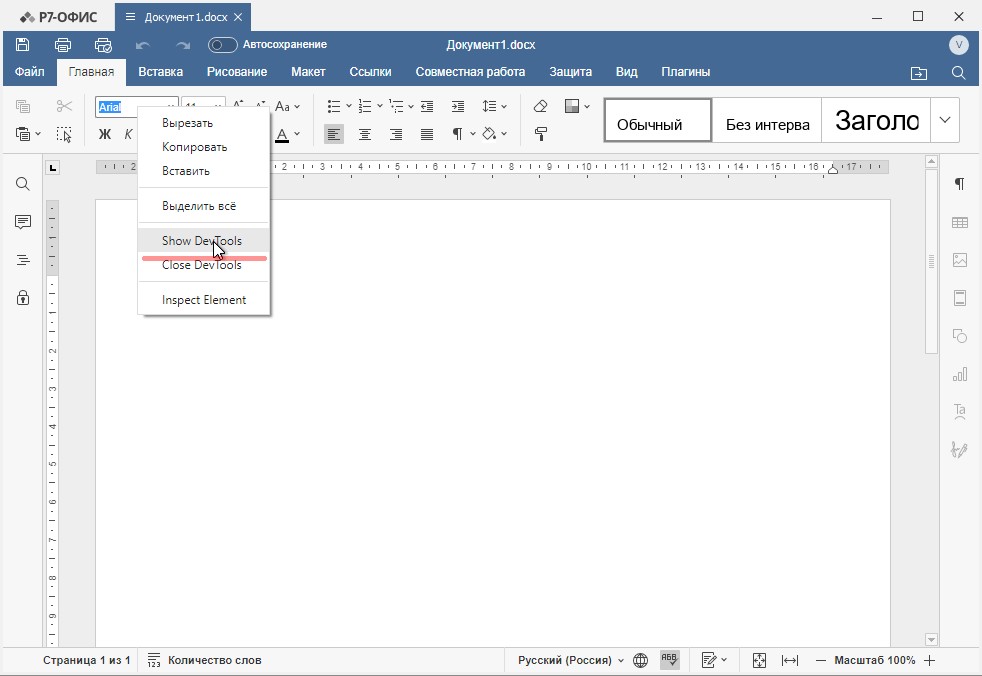Click the Print file icon
This screenshot has height=676, width=982.
tap(62, 44)
